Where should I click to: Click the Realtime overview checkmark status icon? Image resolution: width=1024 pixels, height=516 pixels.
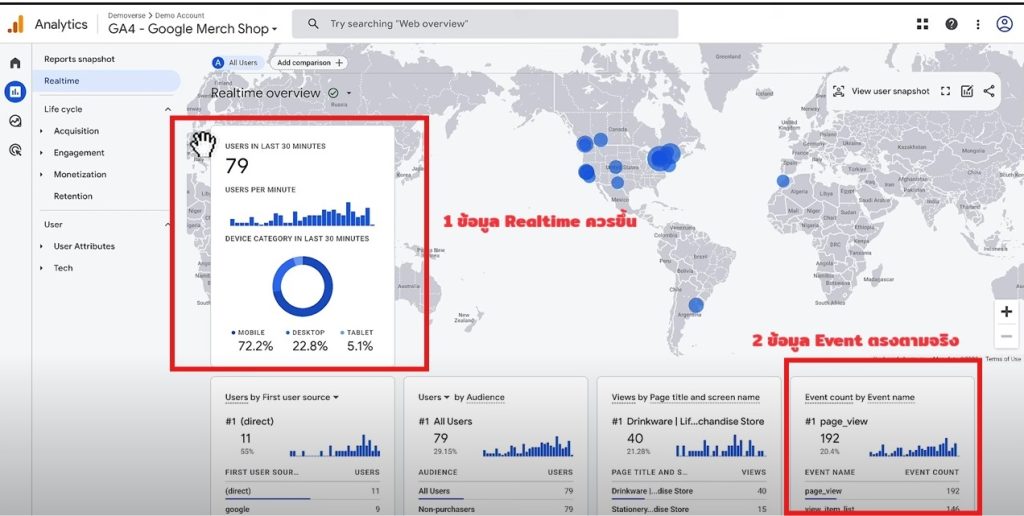tap(333, 93)
